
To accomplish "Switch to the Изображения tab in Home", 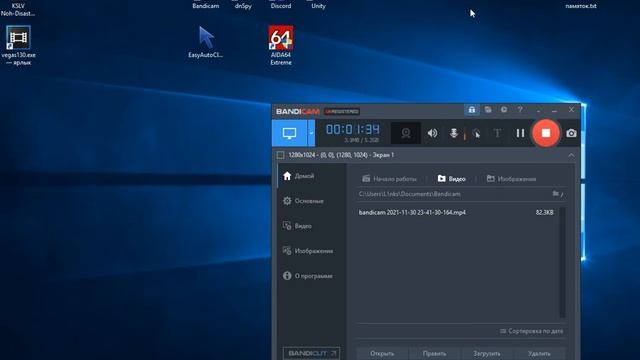I will (511, 179).
